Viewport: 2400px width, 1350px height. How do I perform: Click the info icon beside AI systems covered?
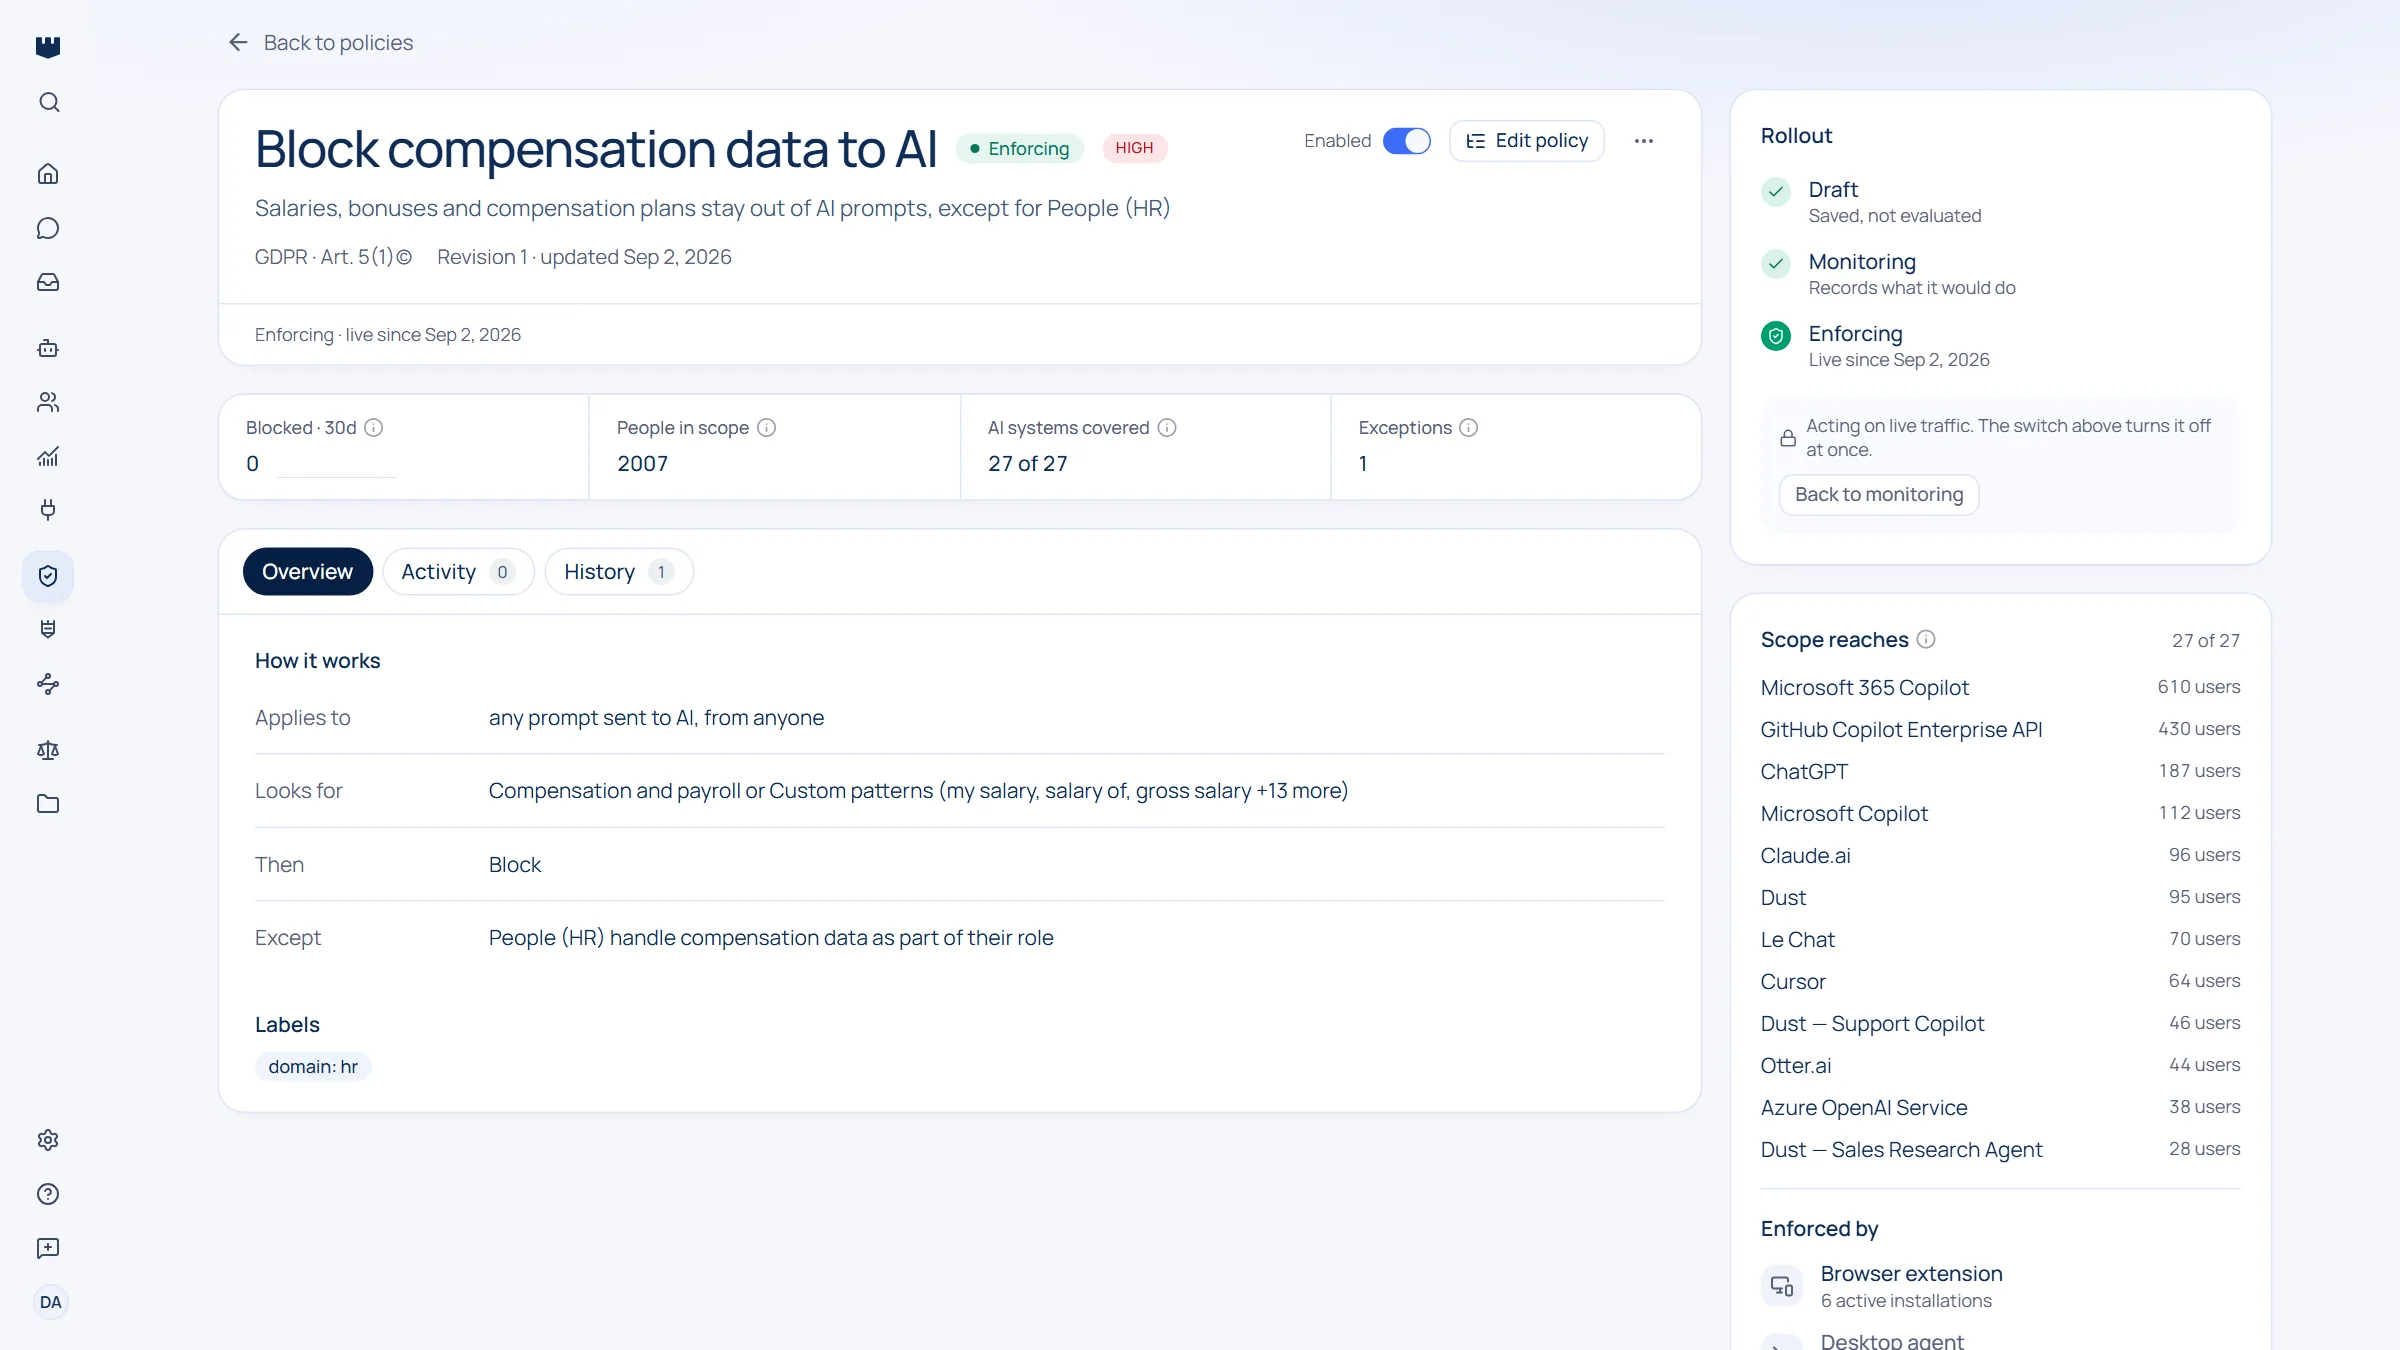tap(1167, 428)
